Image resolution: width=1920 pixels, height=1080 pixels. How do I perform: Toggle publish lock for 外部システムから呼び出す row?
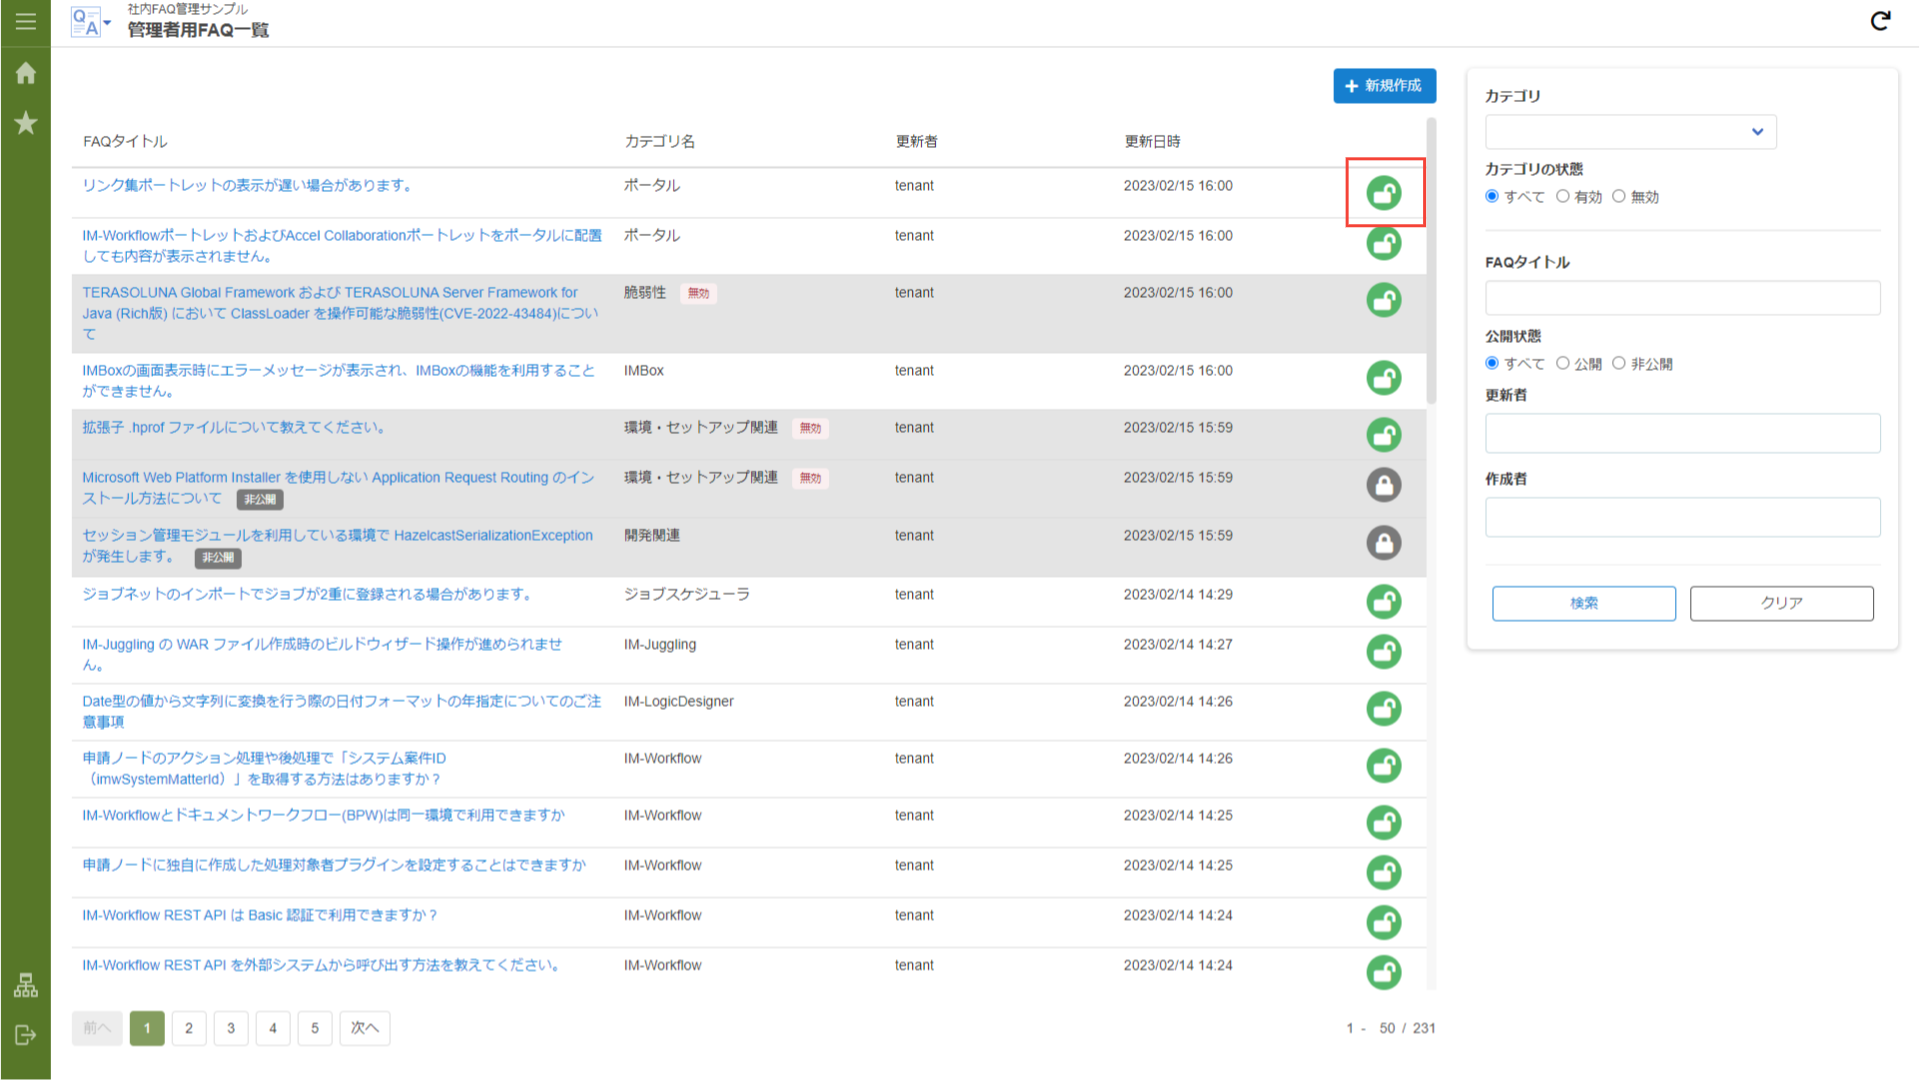click(1384, 972)
